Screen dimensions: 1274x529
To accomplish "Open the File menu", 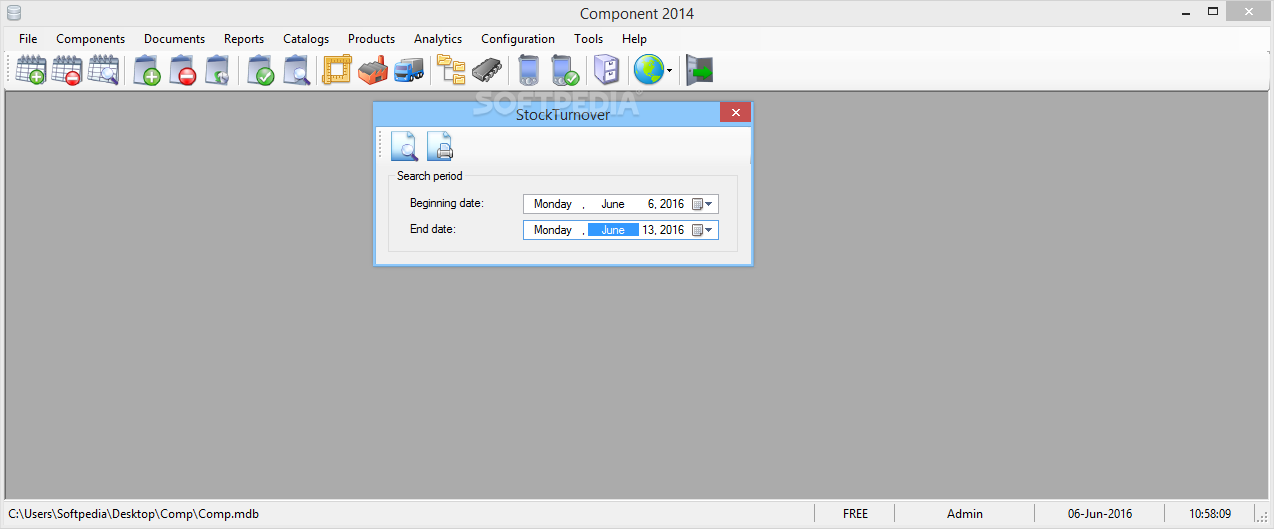I will [x=28, y=39].
